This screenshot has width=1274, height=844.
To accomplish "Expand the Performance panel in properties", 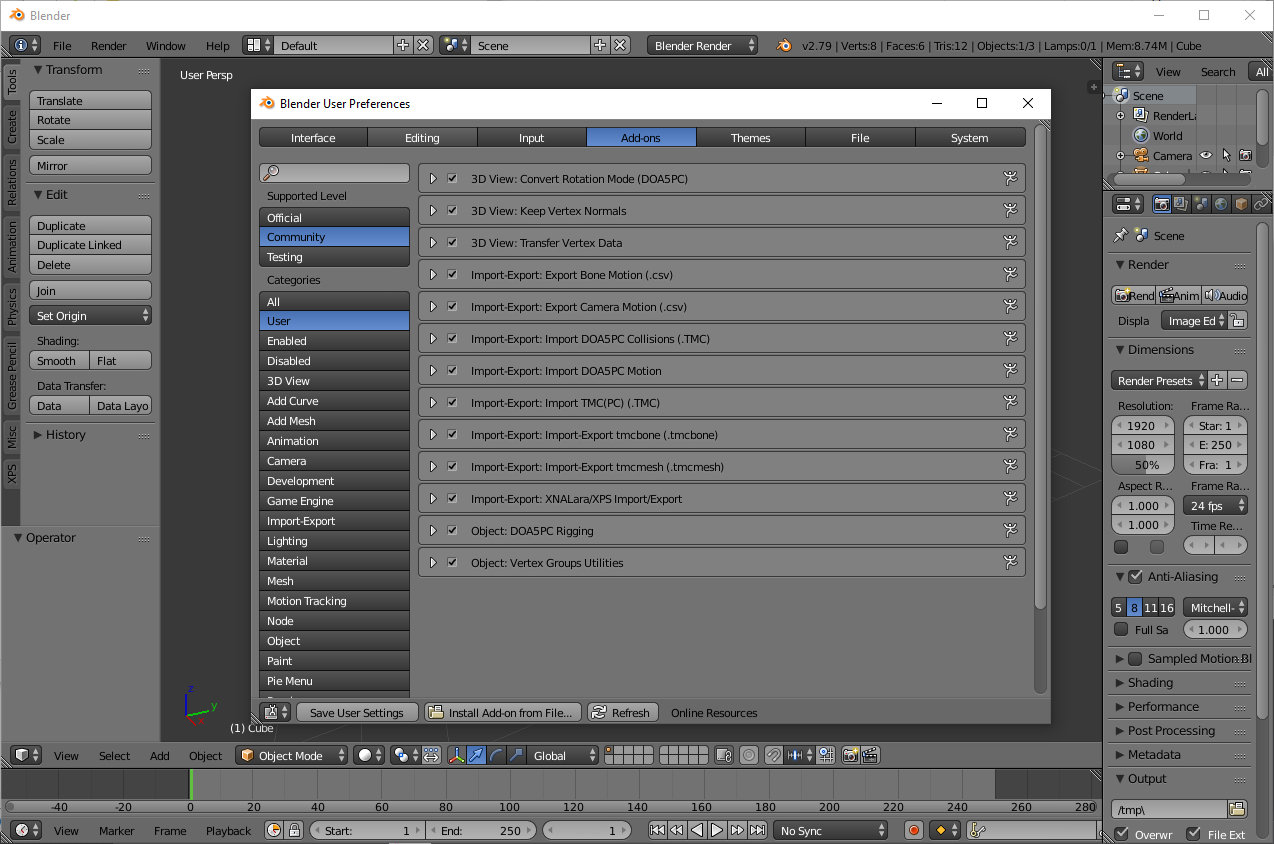I will tap(1120, 707).
